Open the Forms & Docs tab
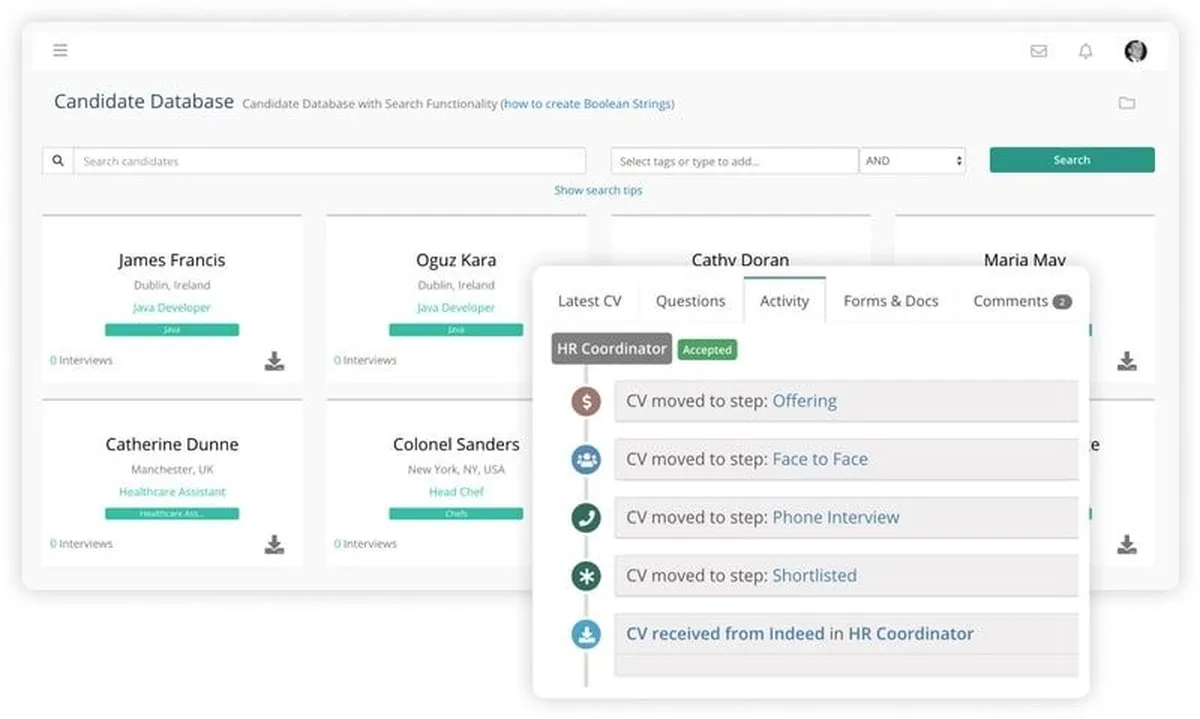The image size is (1200, 719). point(891,301)
